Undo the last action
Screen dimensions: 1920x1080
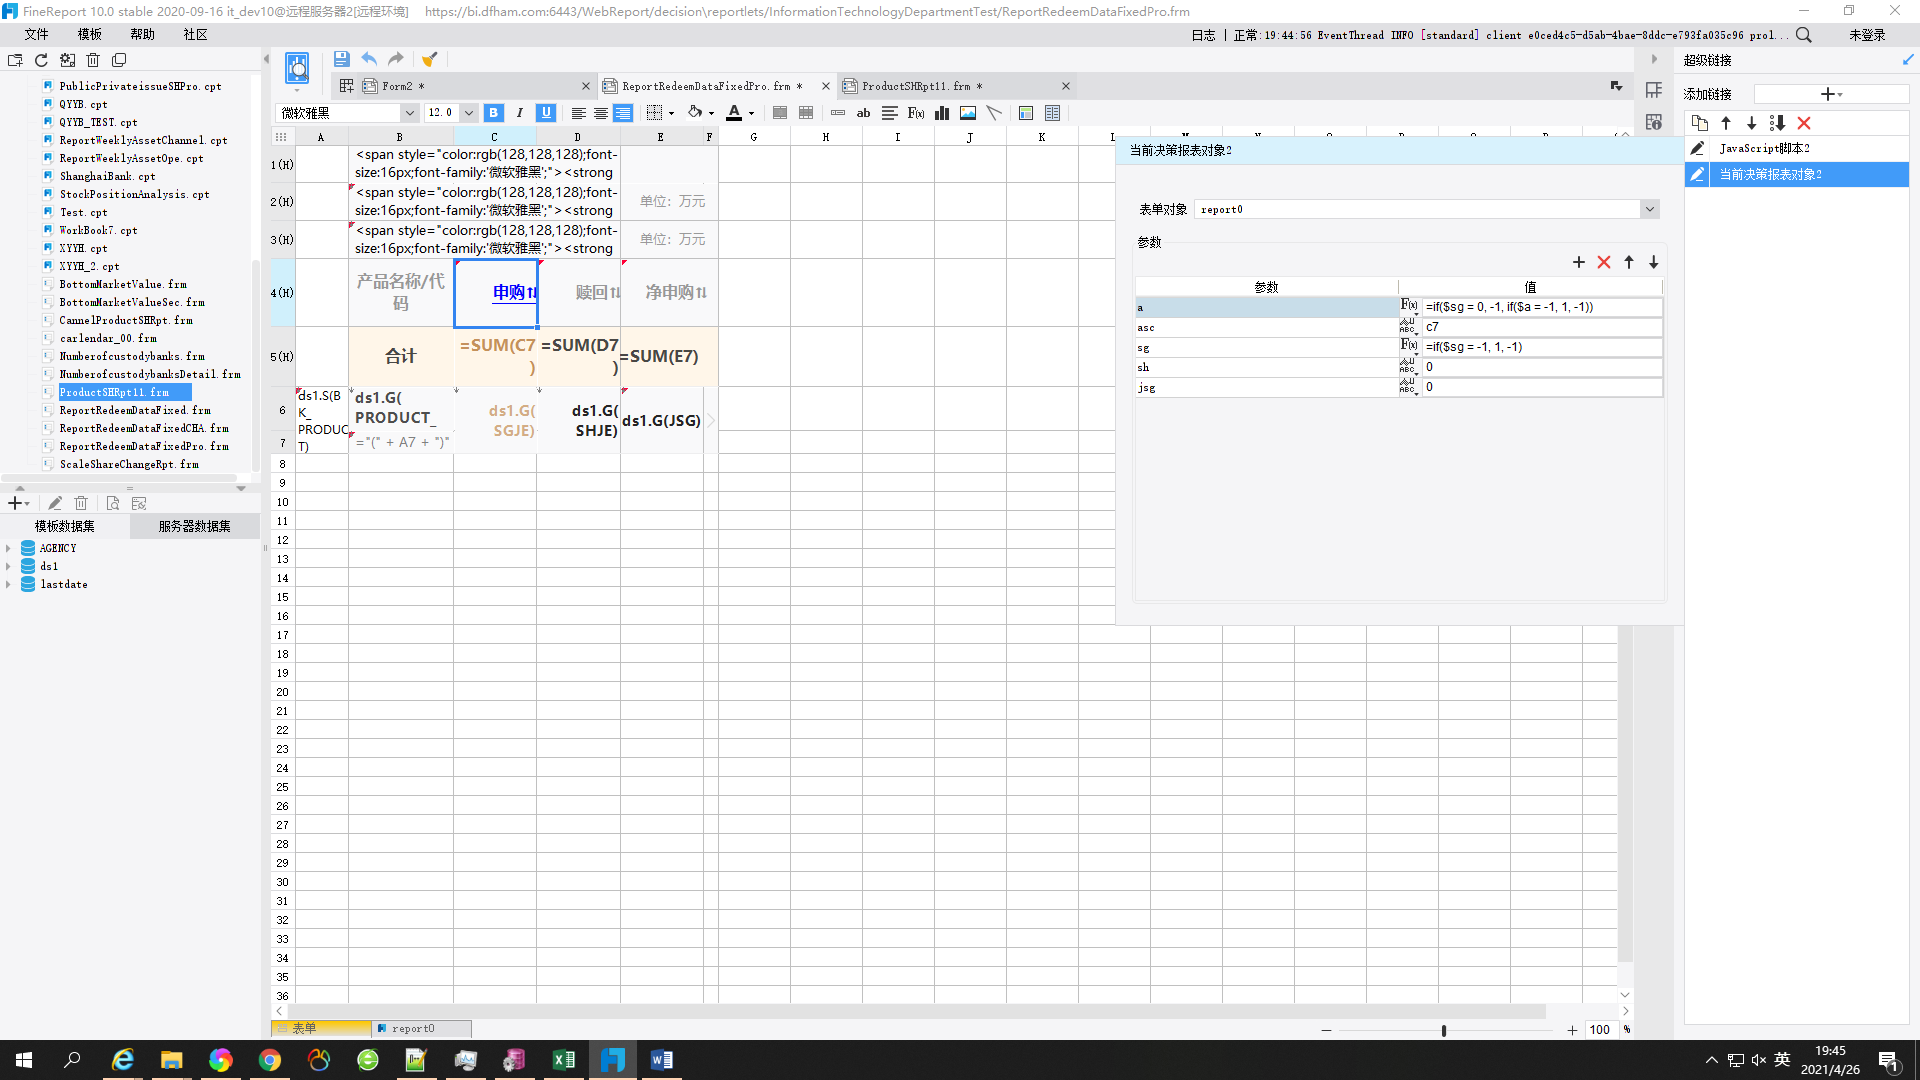tap(369, 59)
